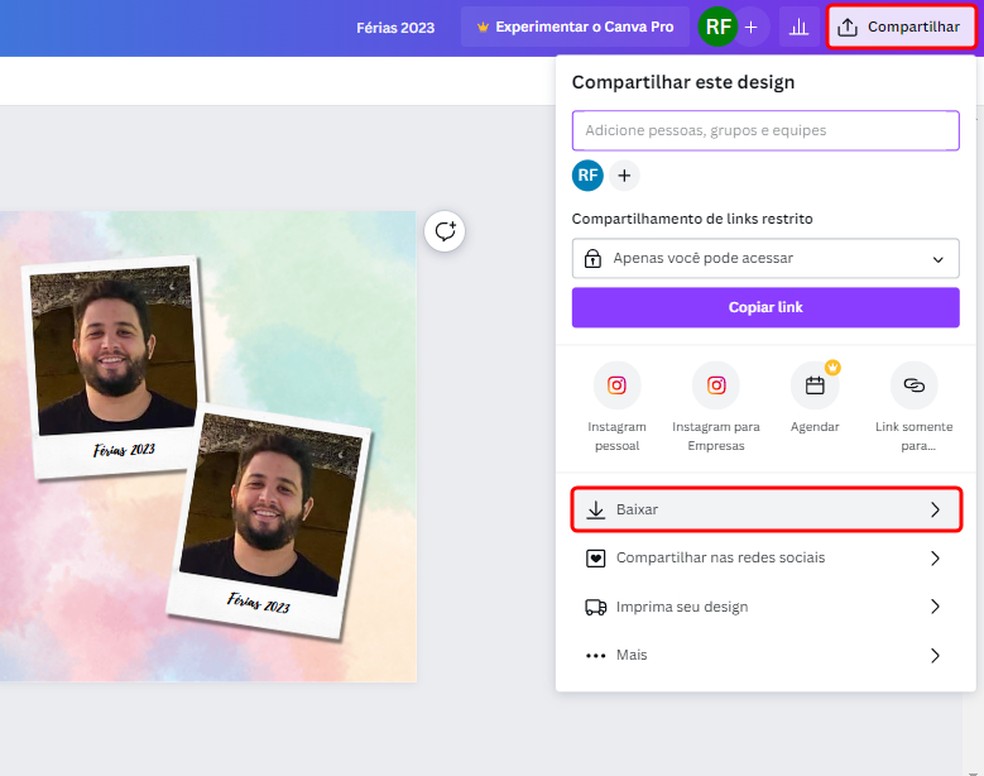This screenshot has height=776, width=984.
Task: Click the Copiar link button
Action: pyautogui.click(x=765, y=307)
